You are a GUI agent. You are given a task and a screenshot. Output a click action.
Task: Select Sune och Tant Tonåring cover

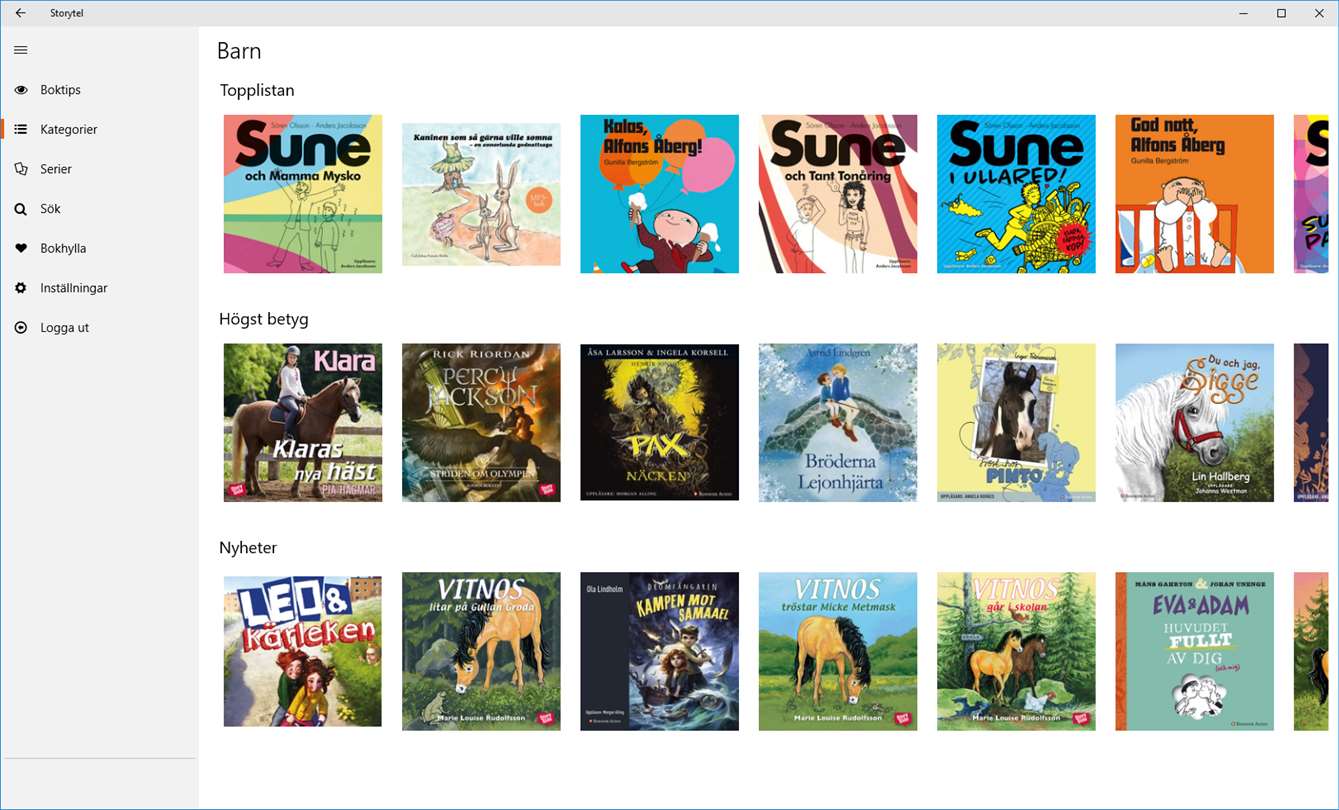[x=838, y=194]
